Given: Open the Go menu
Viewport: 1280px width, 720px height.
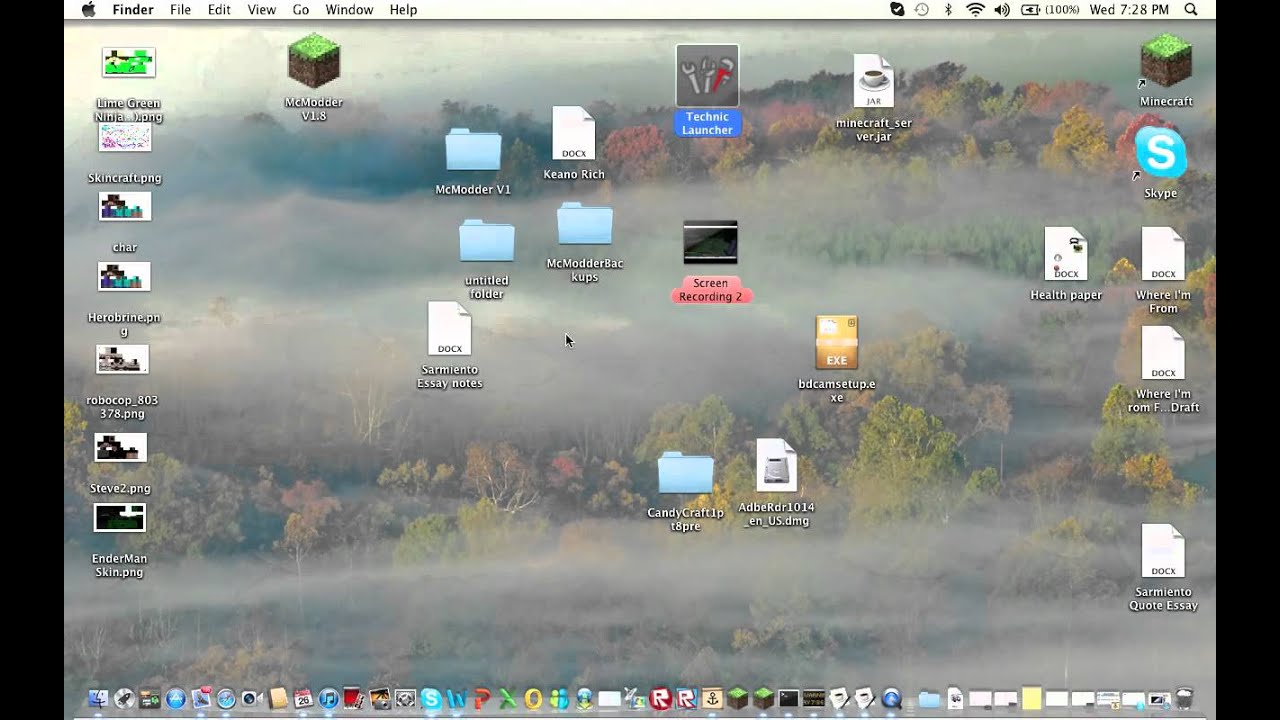Looking at the screenshot, I should click(301, 10).
